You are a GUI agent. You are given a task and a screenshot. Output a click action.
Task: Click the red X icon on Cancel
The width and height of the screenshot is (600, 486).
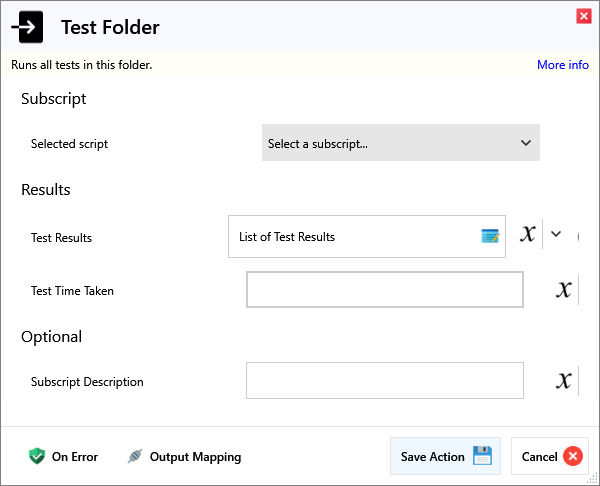tap(573, 457)
